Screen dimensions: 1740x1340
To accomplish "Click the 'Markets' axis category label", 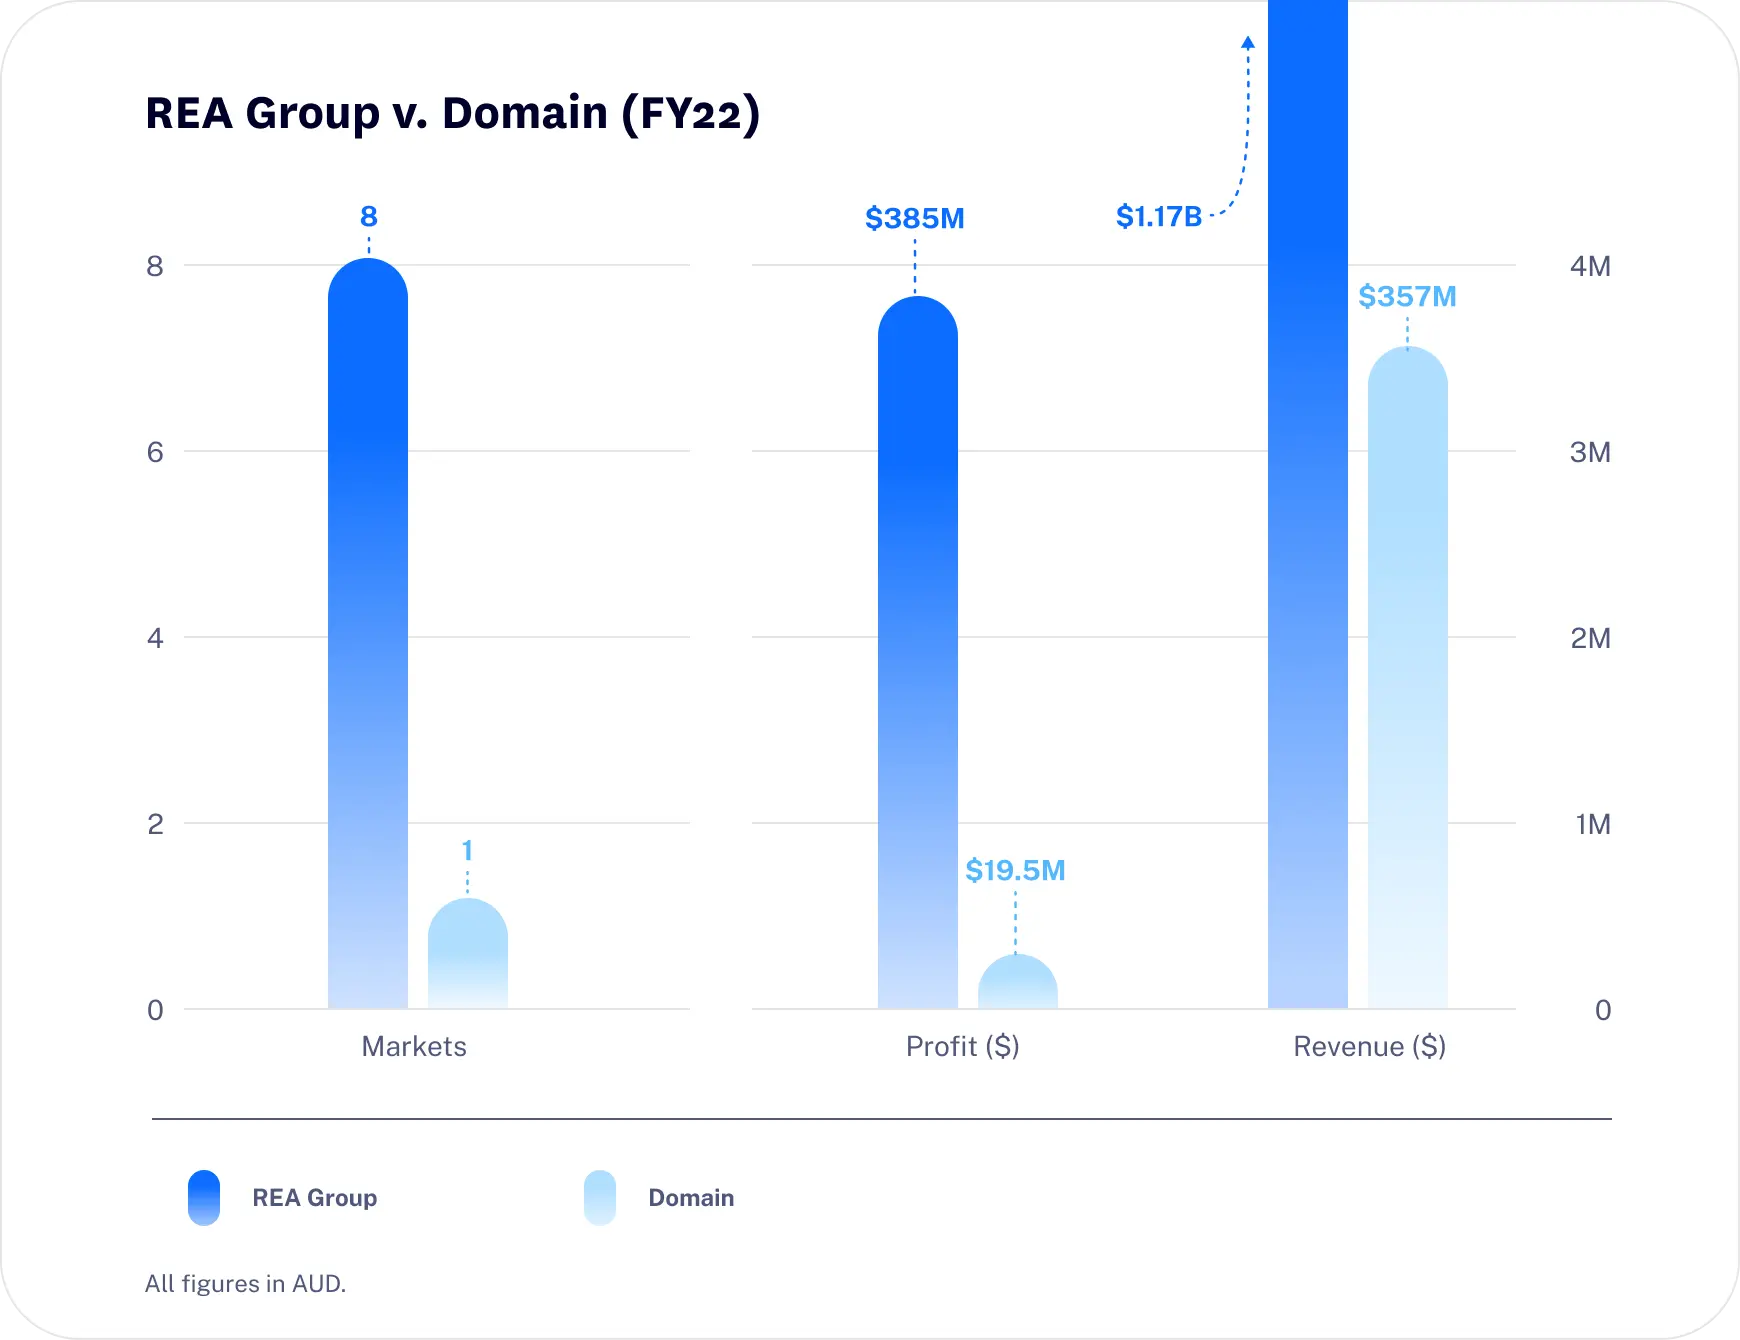I will tap(414, 1046).
